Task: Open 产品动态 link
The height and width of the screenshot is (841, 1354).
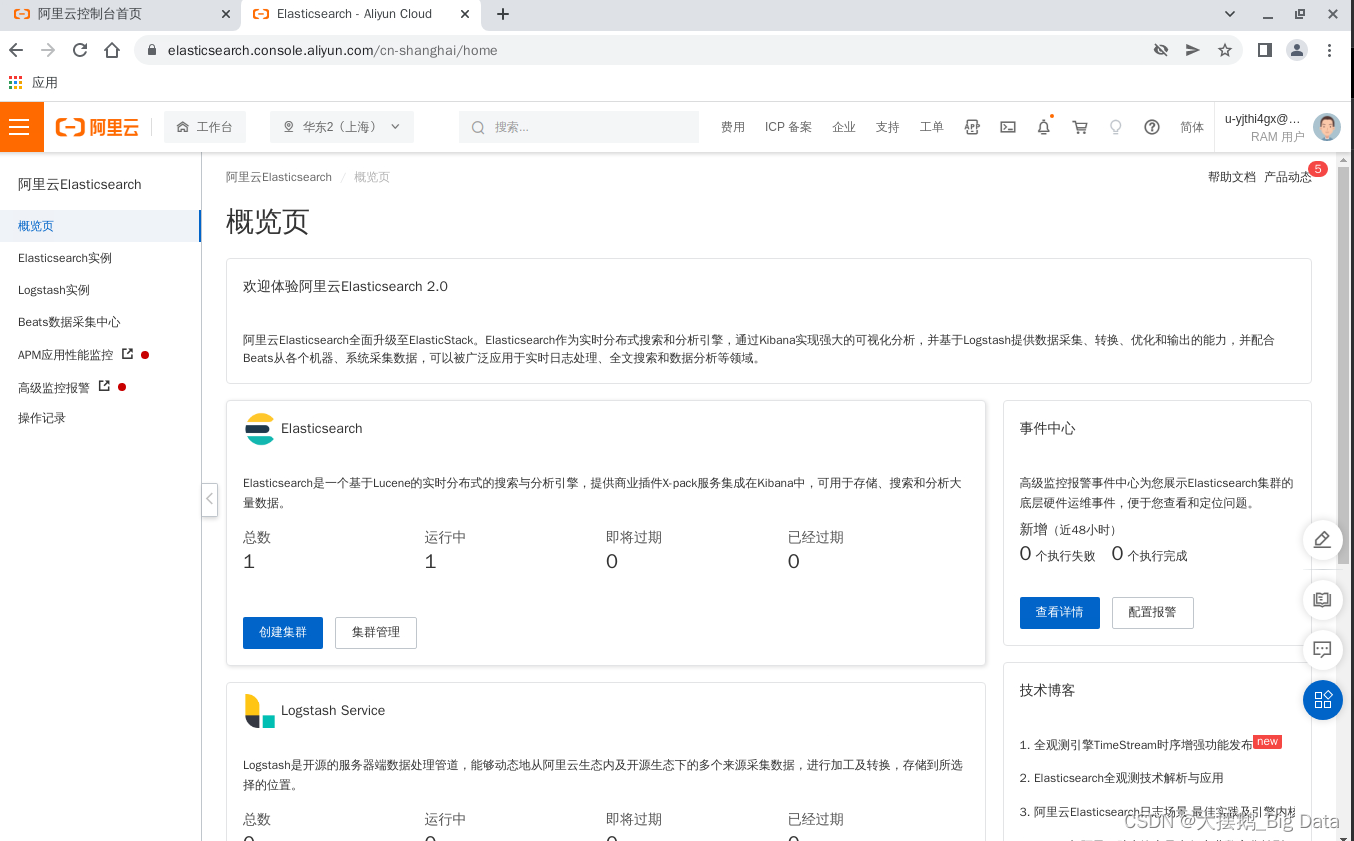Action: [1288, 177]
